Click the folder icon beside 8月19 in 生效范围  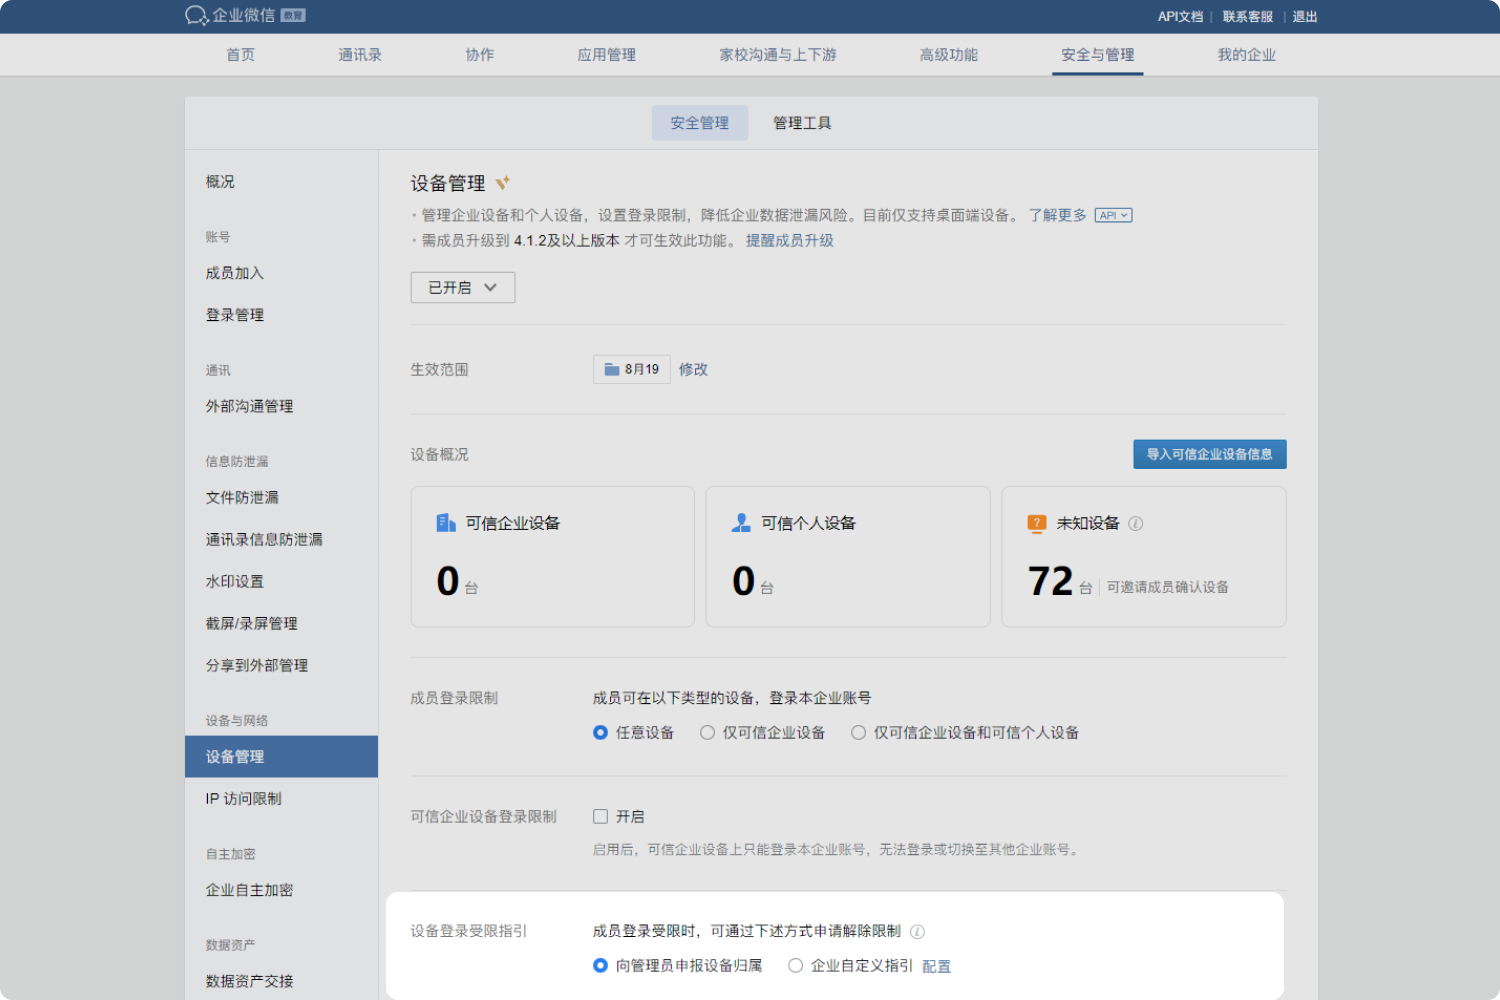click(614, 369)
